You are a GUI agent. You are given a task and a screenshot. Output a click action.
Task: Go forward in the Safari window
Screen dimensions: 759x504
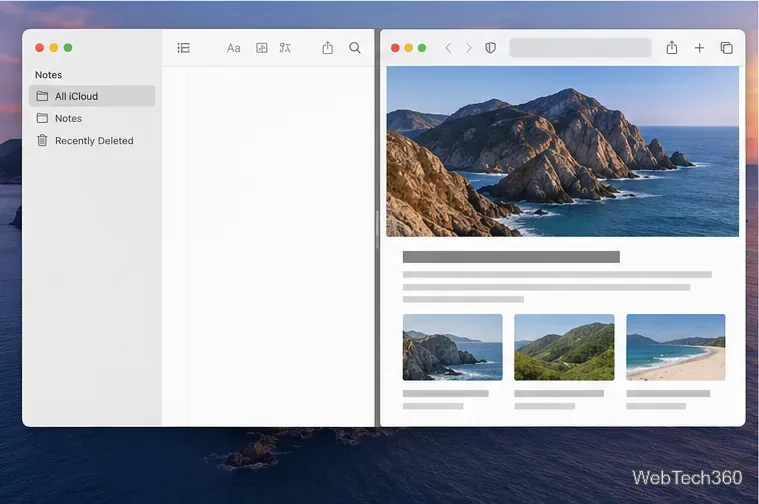pyautogui.click(x=468, y=48)
